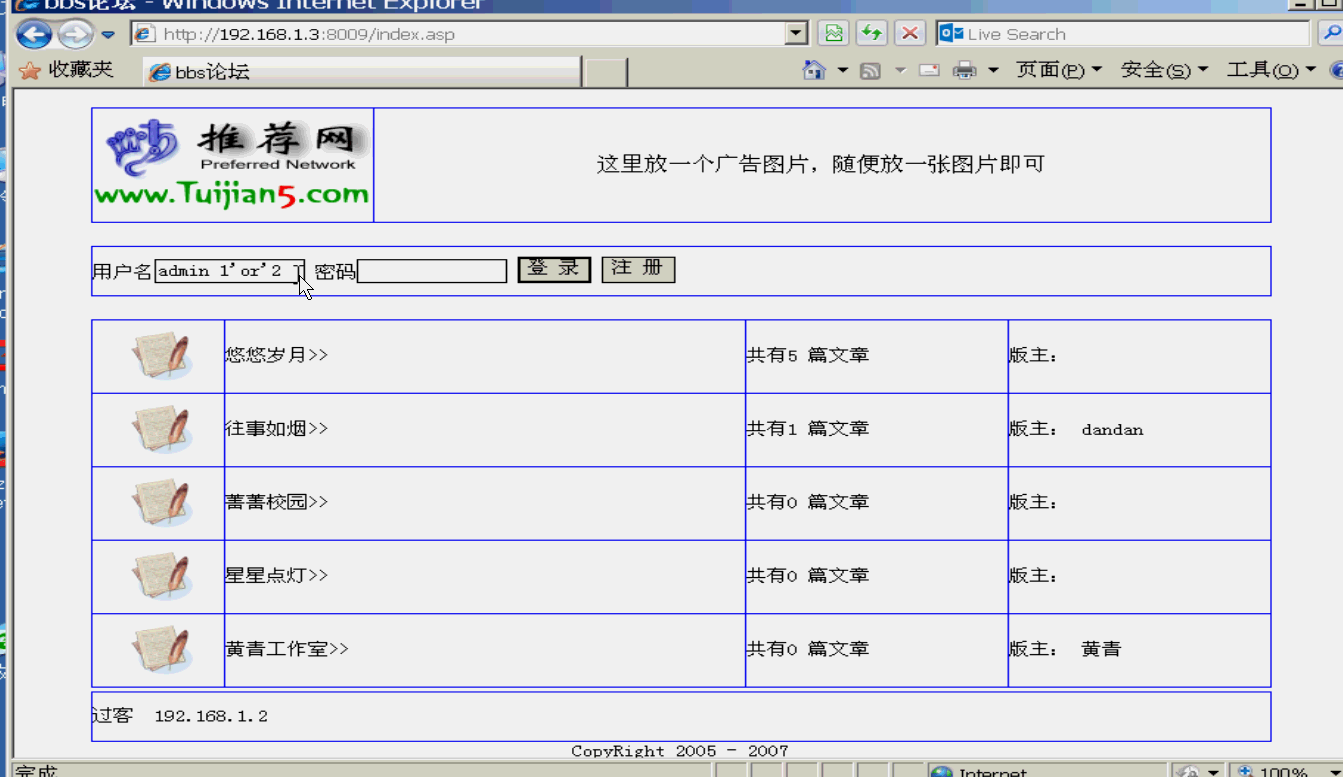1343x777 pixels.
Task: Switch to the bbs论坛 tab
Action: pyautogui.click(x=360, y=72)
